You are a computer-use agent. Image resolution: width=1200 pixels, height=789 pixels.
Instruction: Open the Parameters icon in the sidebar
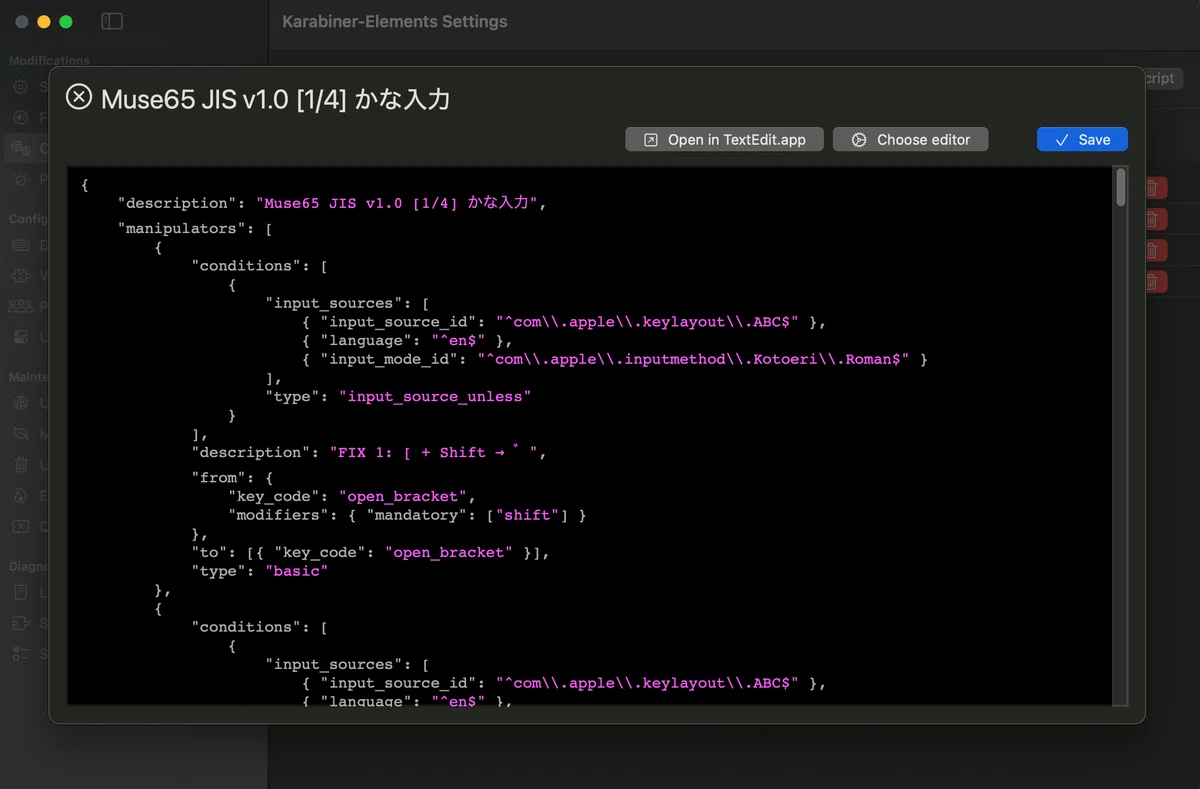tap(21, 180)
